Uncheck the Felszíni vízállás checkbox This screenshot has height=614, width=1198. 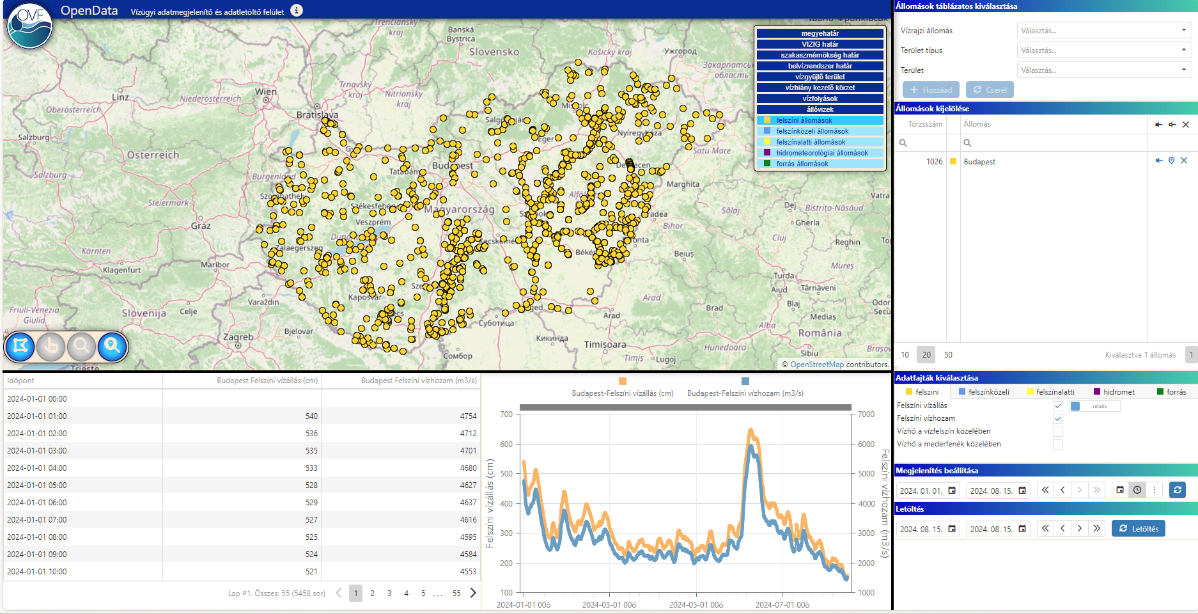[1058, 406]
